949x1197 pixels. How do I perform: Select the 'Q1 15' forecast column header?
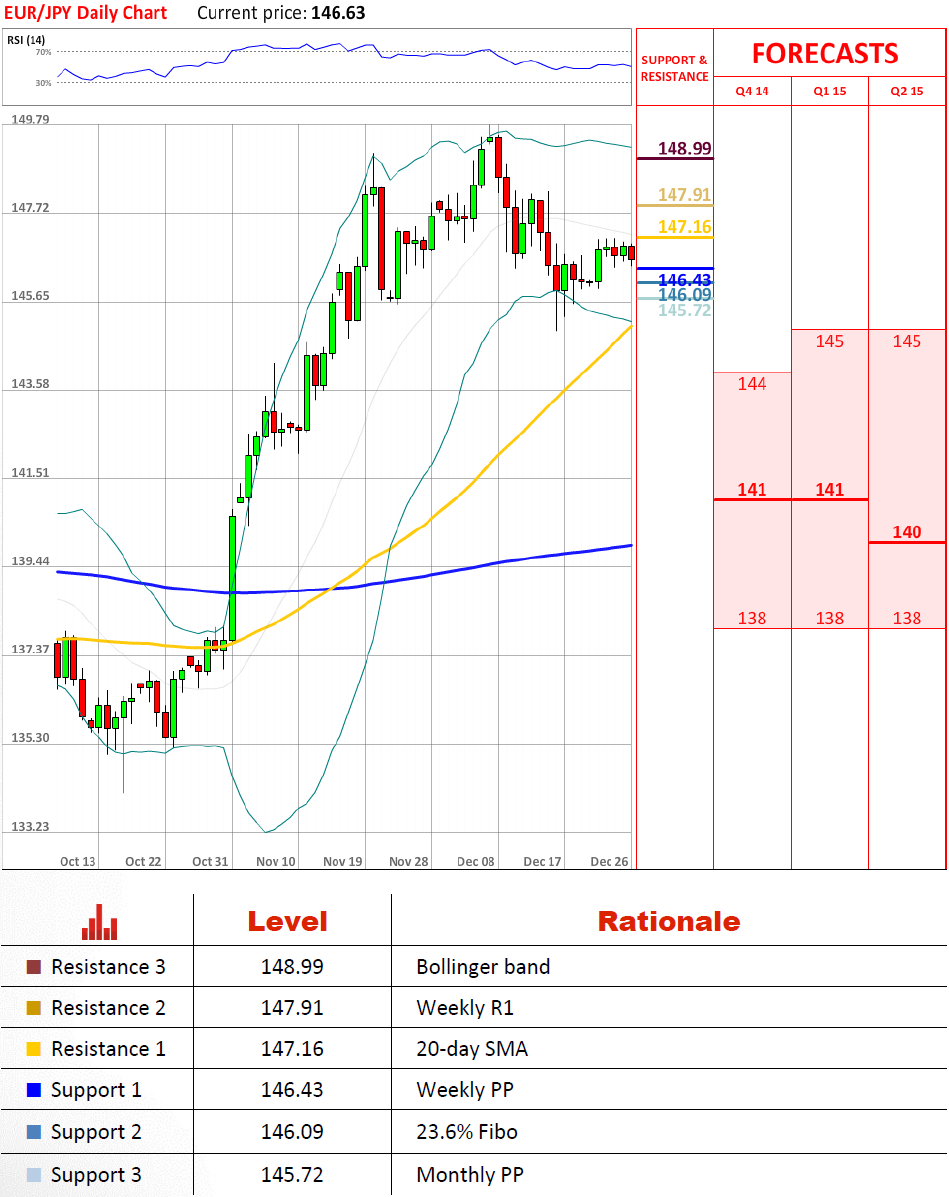click(830, 91)
